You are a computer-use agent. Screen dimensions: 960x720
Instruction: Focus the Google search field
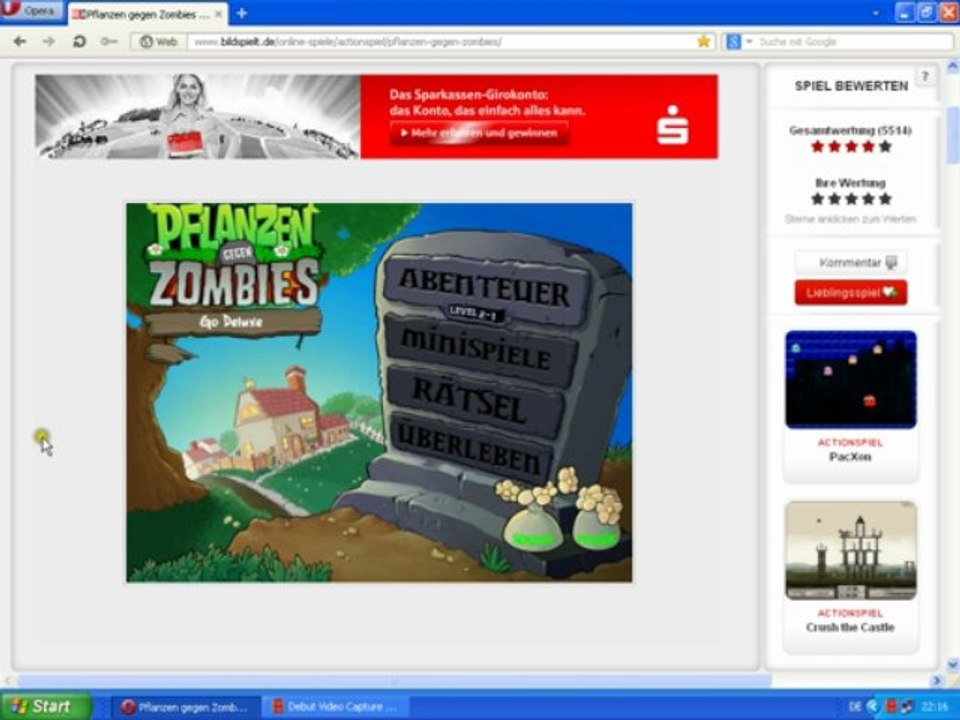pyautogui.click(x=854, y=42)
